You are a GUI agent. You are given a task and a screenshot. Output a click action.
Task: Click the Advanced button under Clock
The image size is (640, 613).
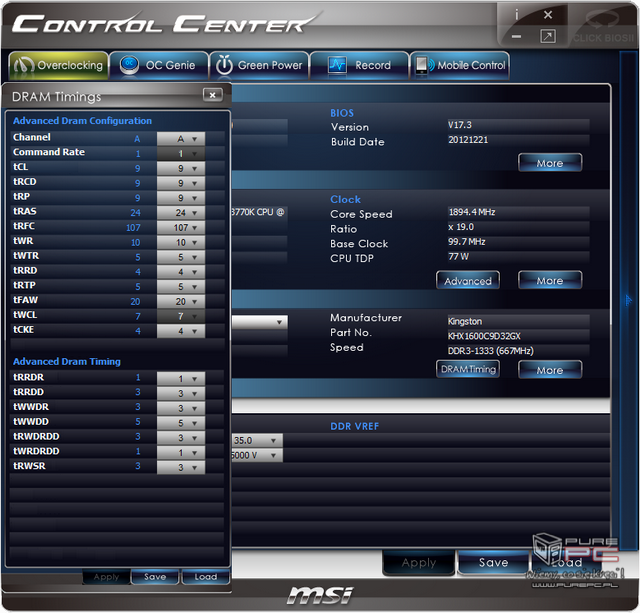pos(468,281)
